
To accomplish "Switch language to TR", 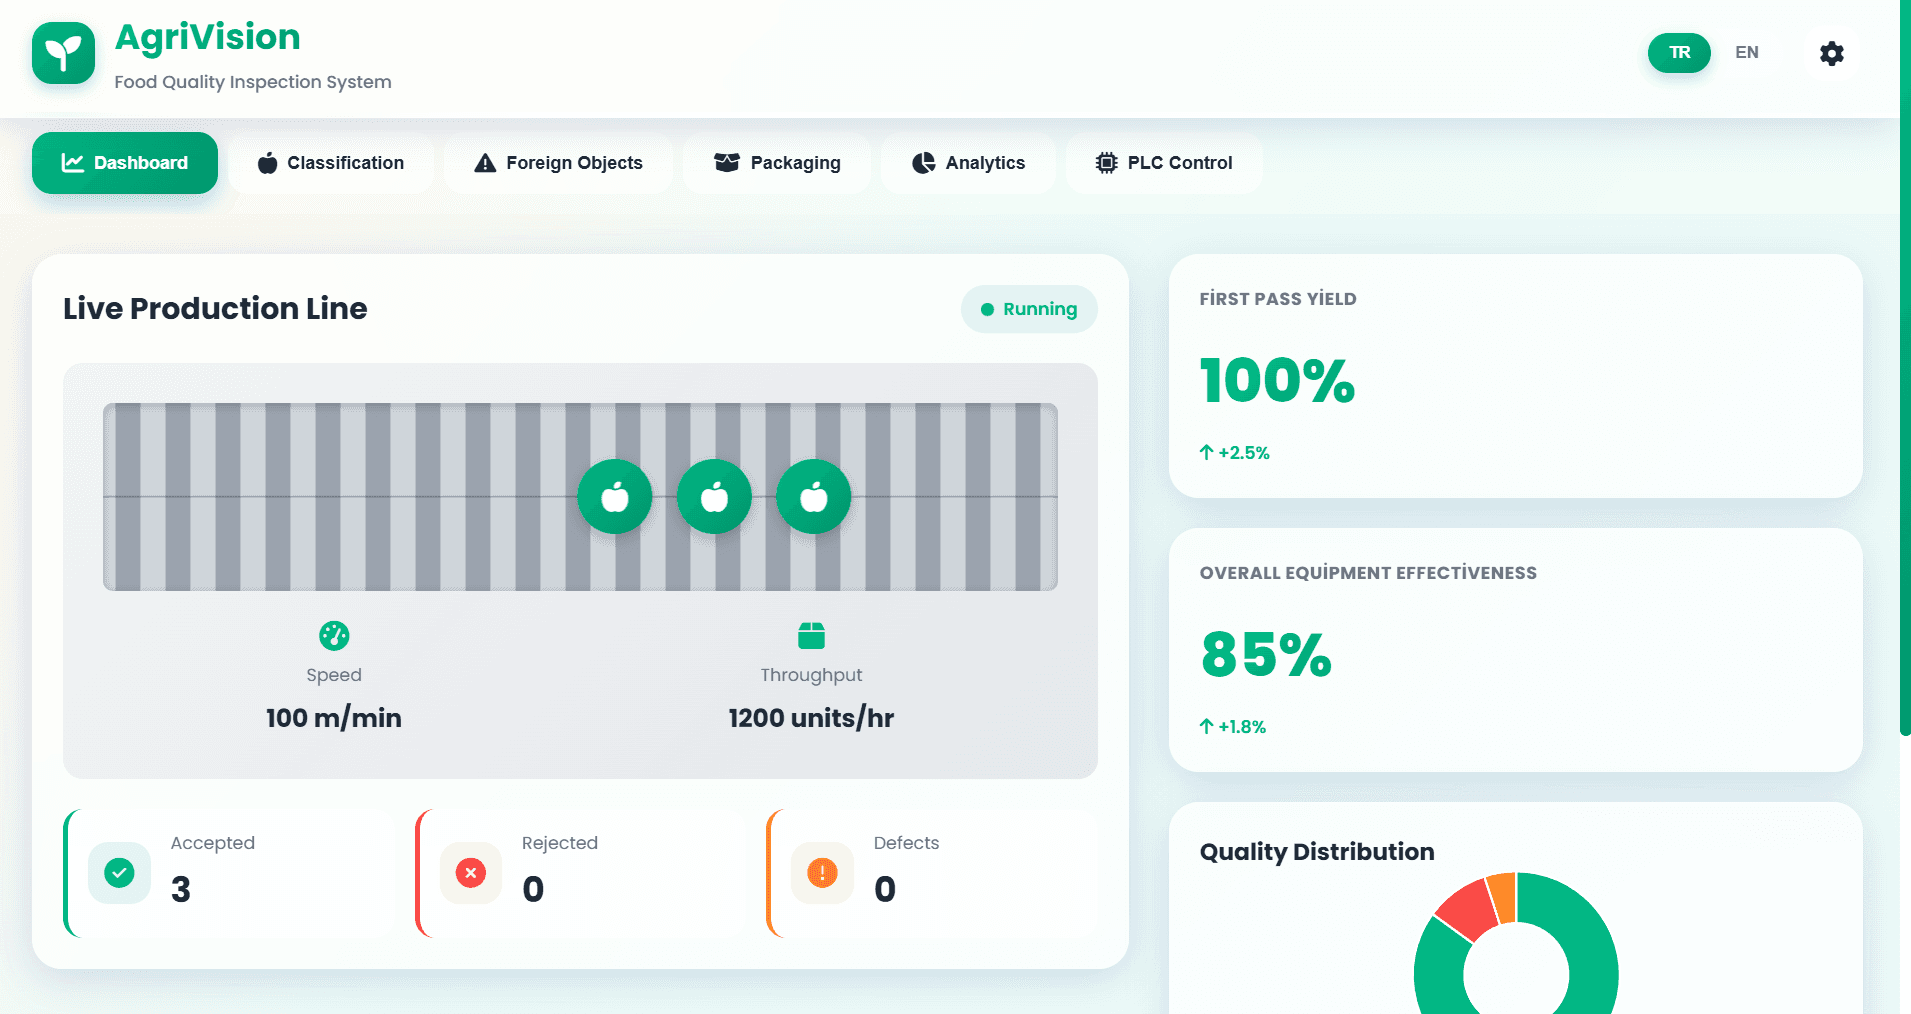I will pos(1679,53).
